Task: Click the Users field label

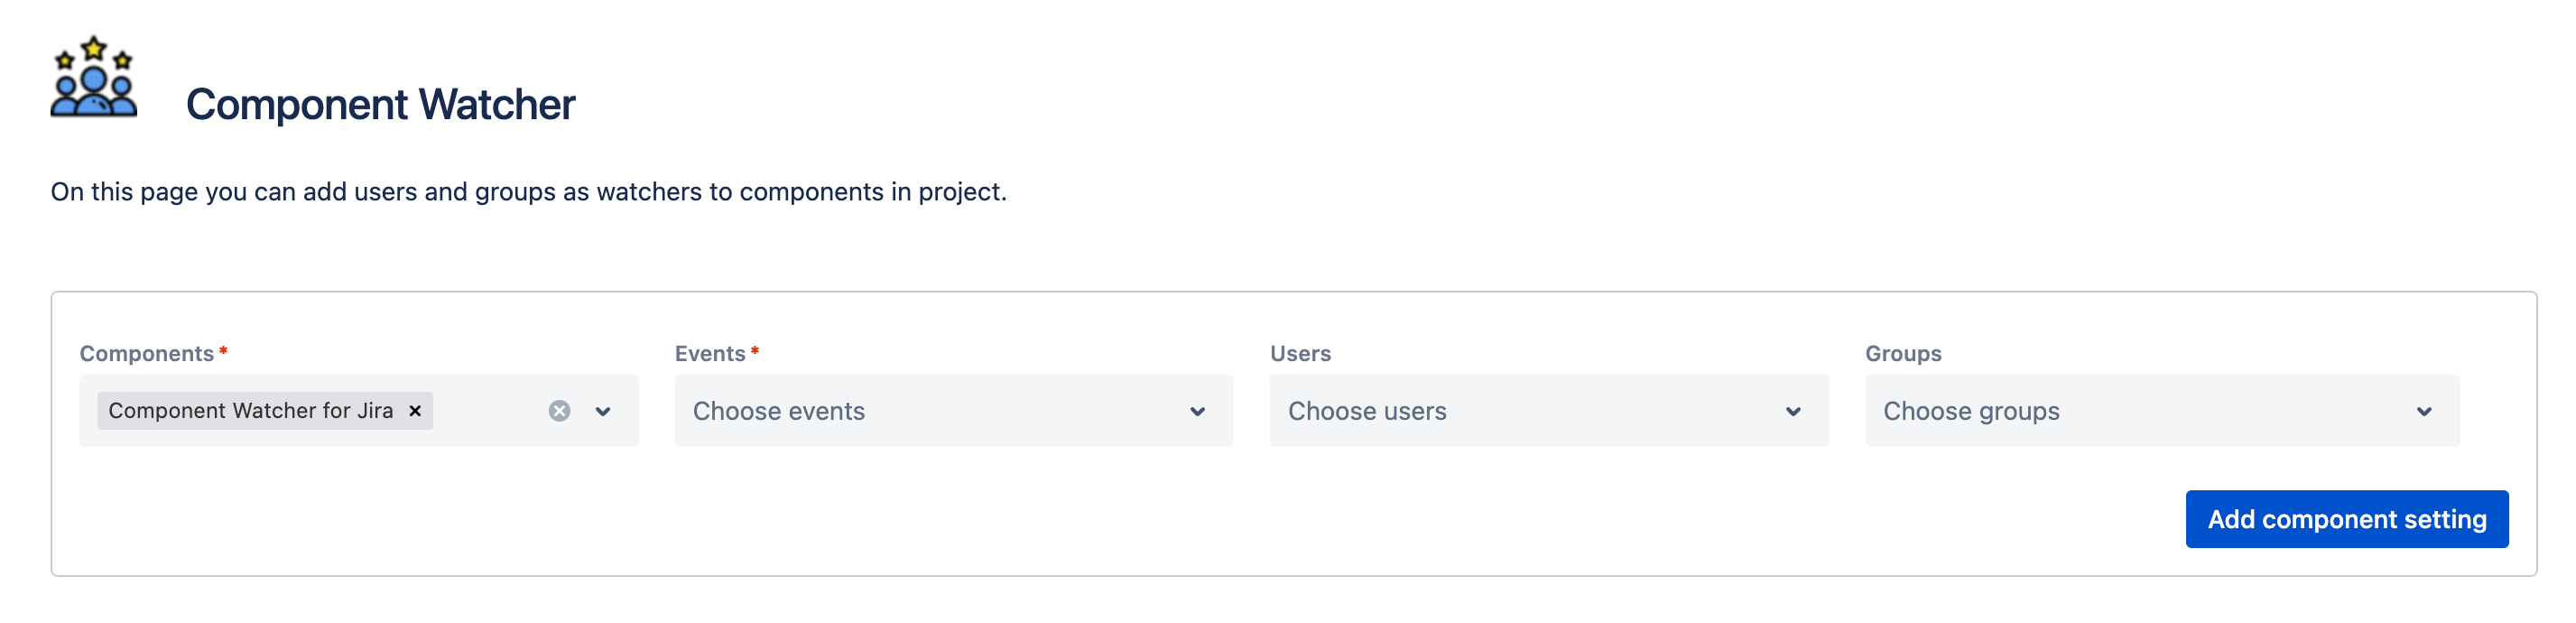Action: [x=1300, y=353]
